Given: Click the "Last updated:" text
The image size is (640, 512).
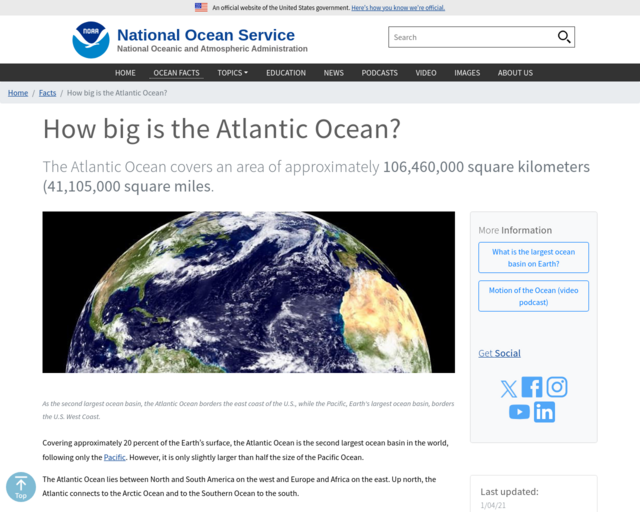Looking at the screenshot, I should (509, 492).
